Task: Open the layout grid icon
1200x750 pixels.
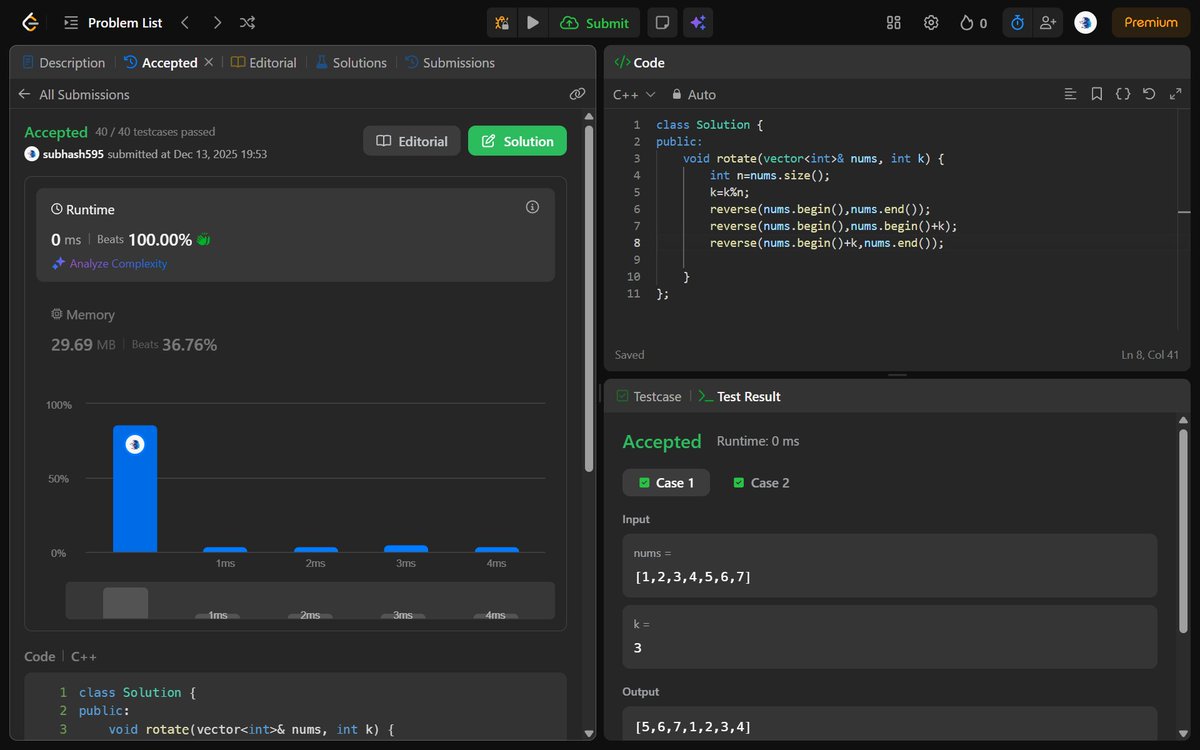Action: click(894, 22)
